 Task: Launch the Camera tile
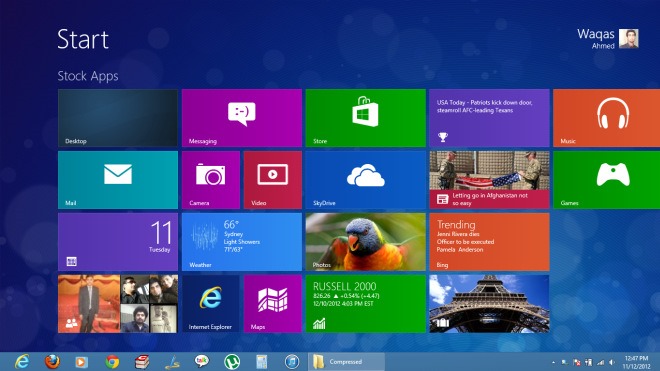[x=211, y=180]
